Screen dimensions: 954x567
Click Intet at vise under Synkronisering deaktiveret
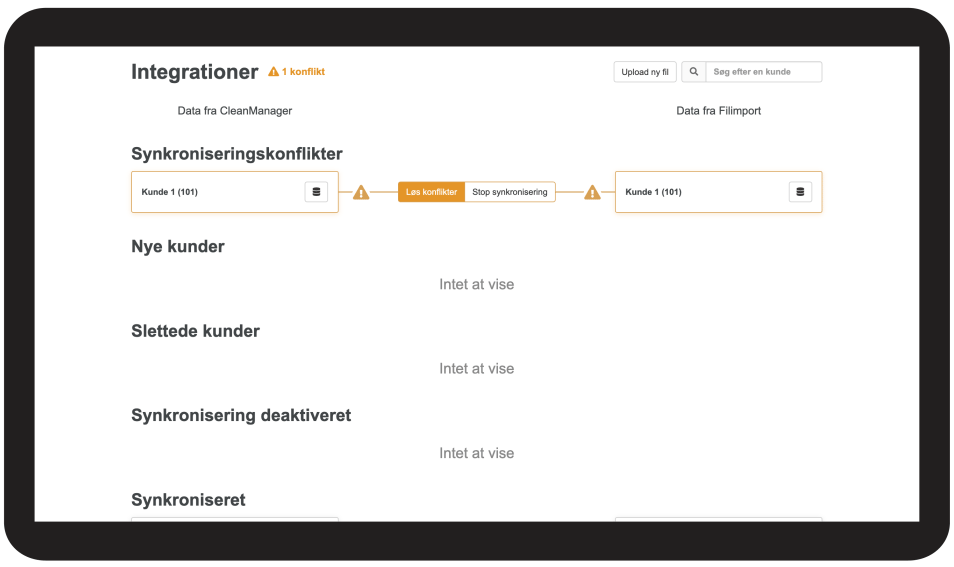pos(477,453)
